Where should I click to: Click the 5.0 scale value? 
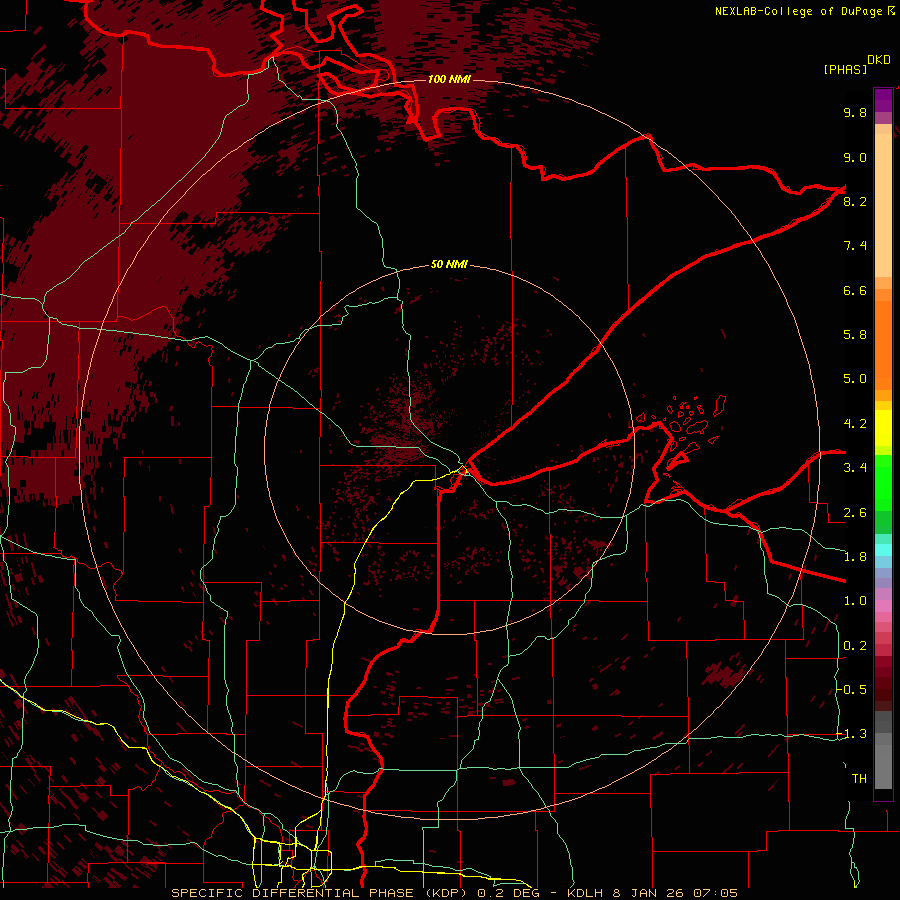[x=855, y=379]
